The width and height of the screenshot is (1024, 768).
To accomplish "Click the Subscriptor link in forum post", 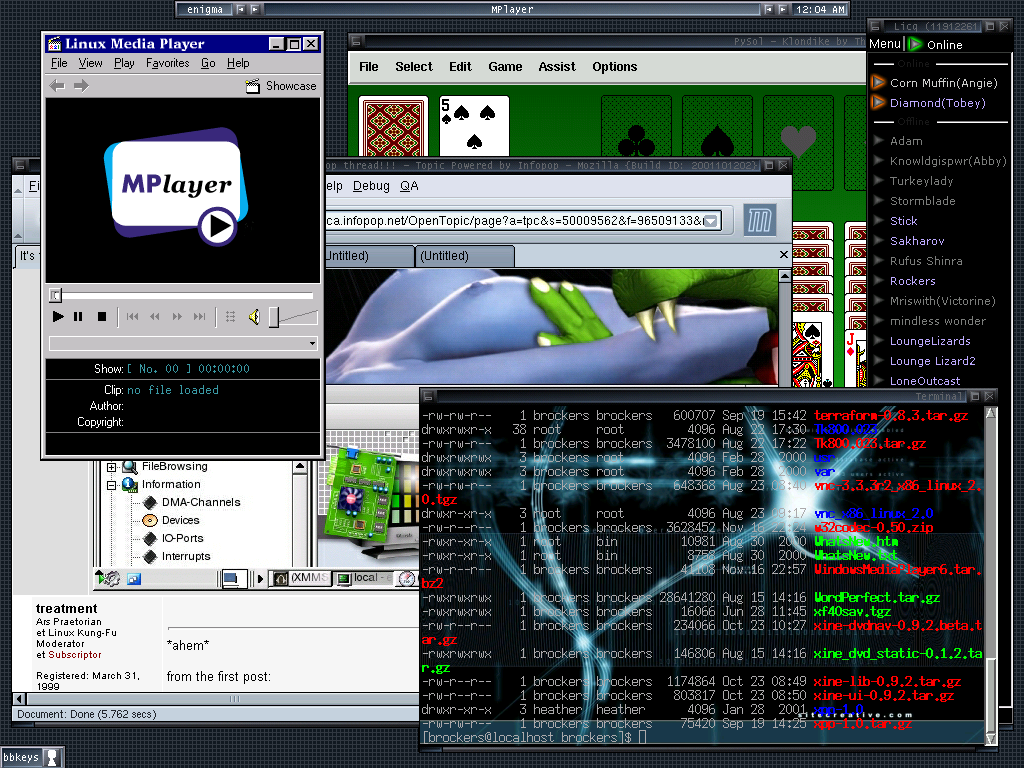I will click(x=74, y=655).
